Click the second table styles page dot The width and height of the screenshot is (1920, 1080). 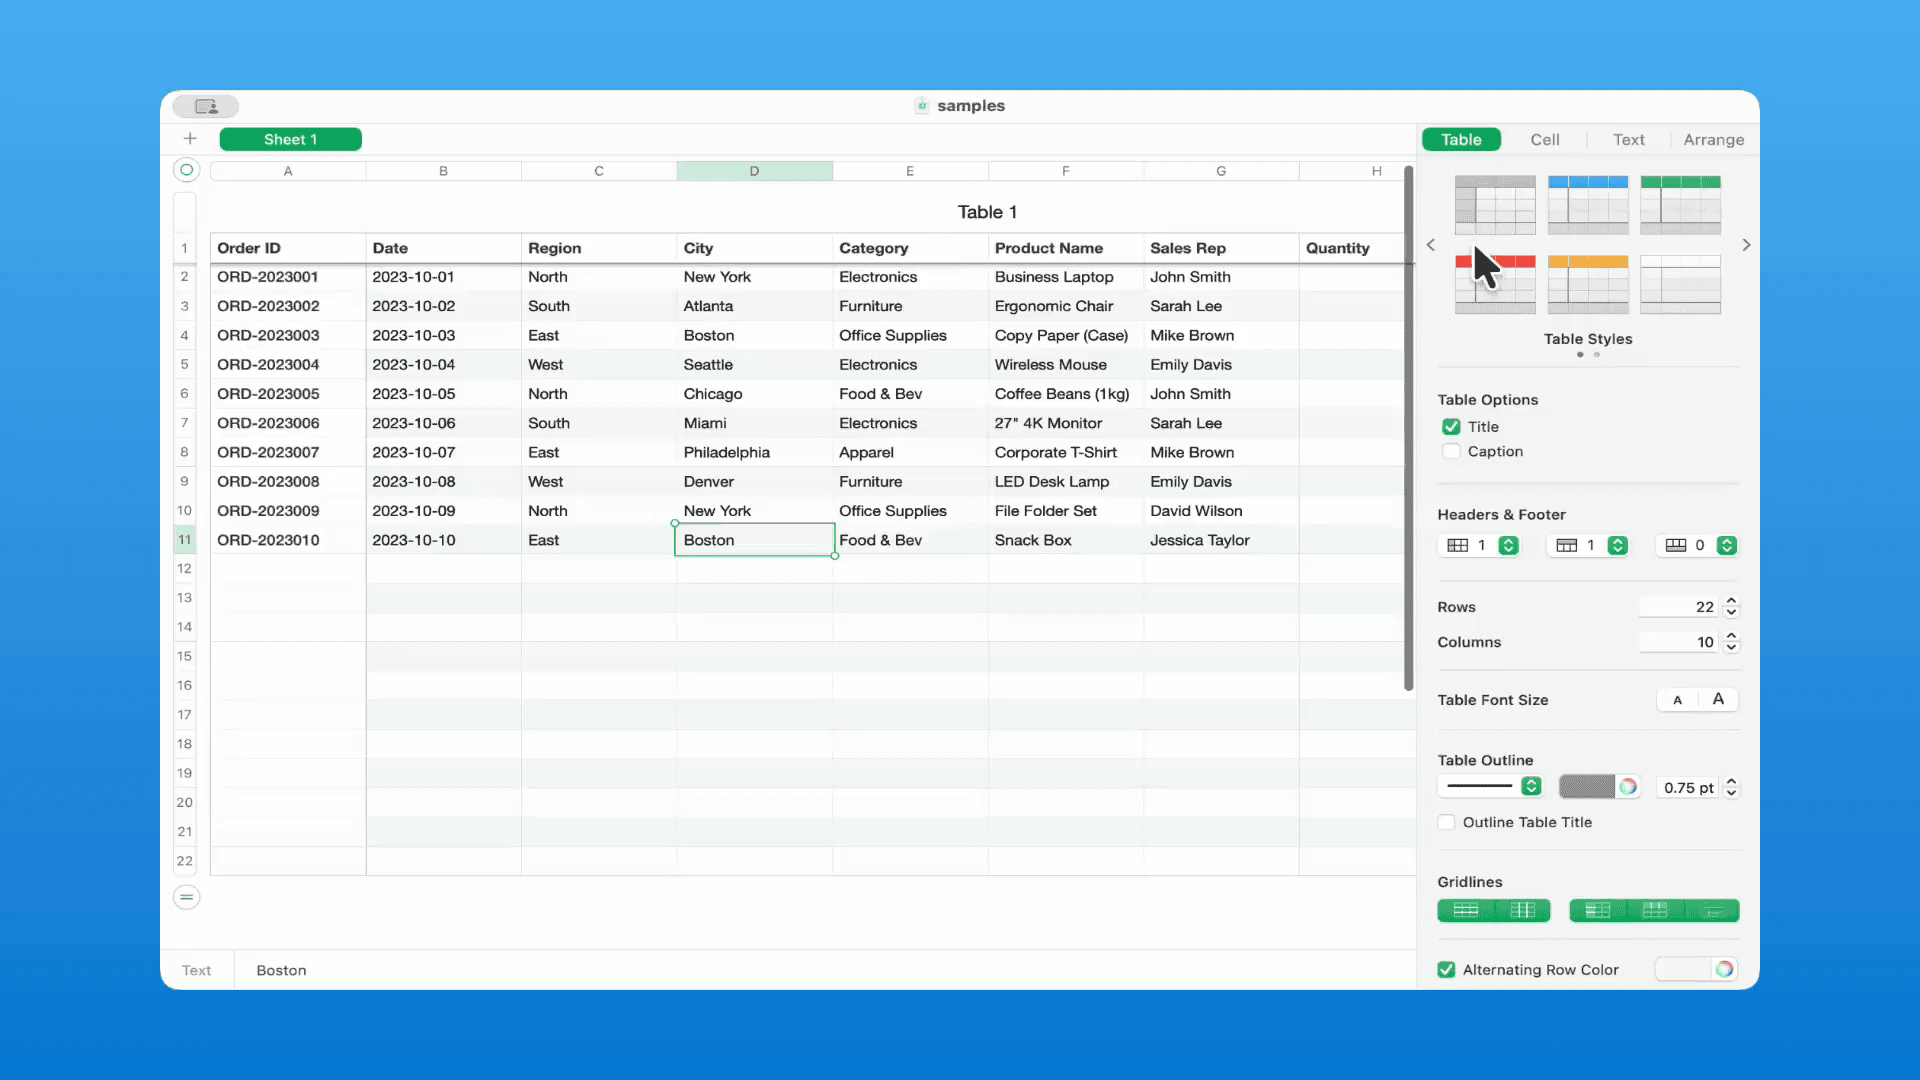1597,354
